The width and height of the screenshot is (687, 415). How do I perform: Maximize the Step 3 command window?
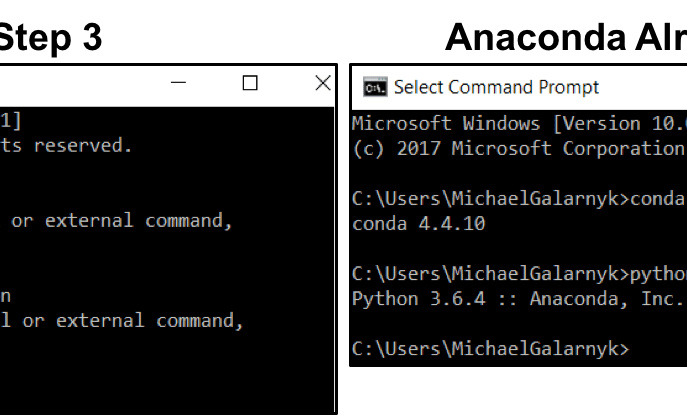250,82
